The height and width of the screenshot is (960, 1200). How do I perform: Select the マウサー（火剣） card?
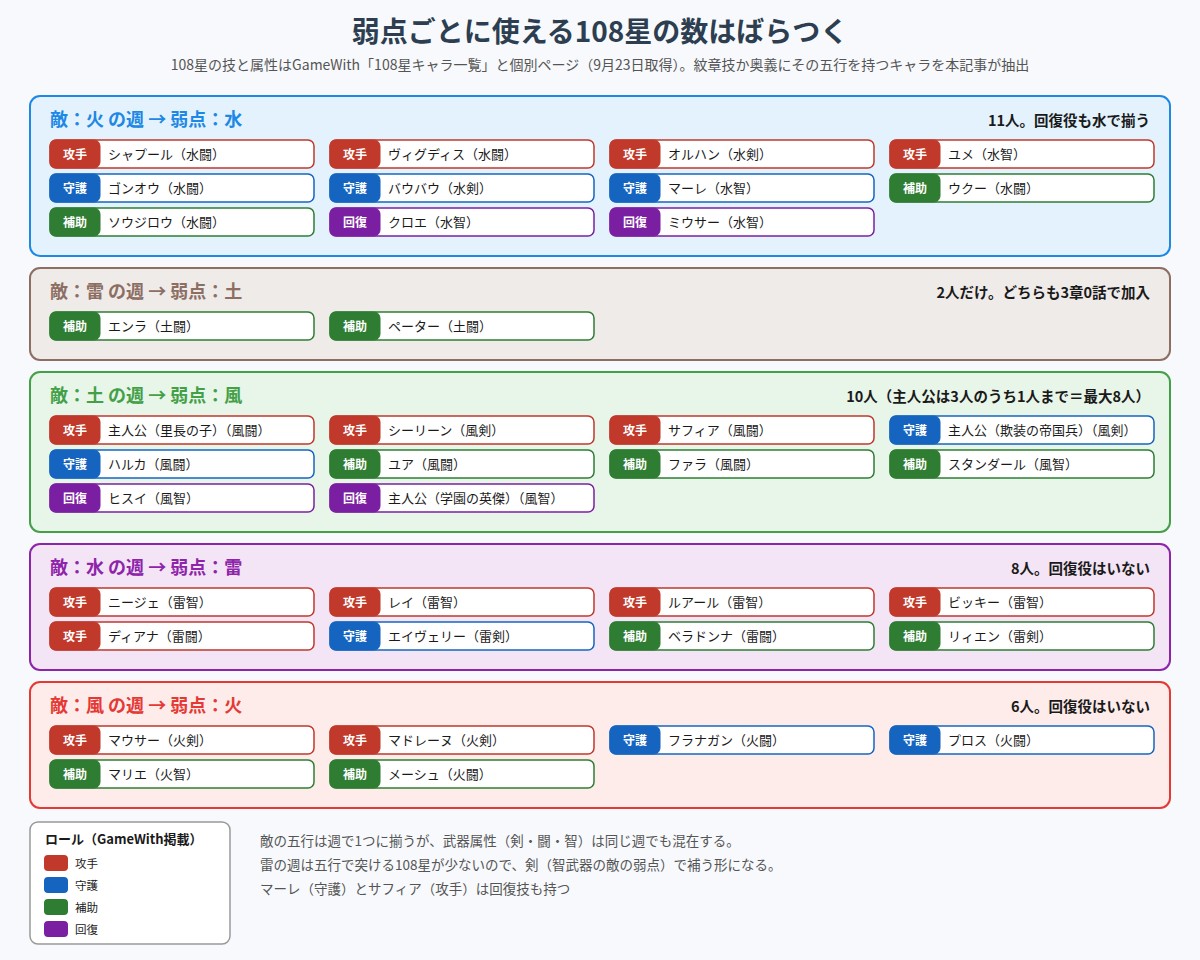click(182, 740)
